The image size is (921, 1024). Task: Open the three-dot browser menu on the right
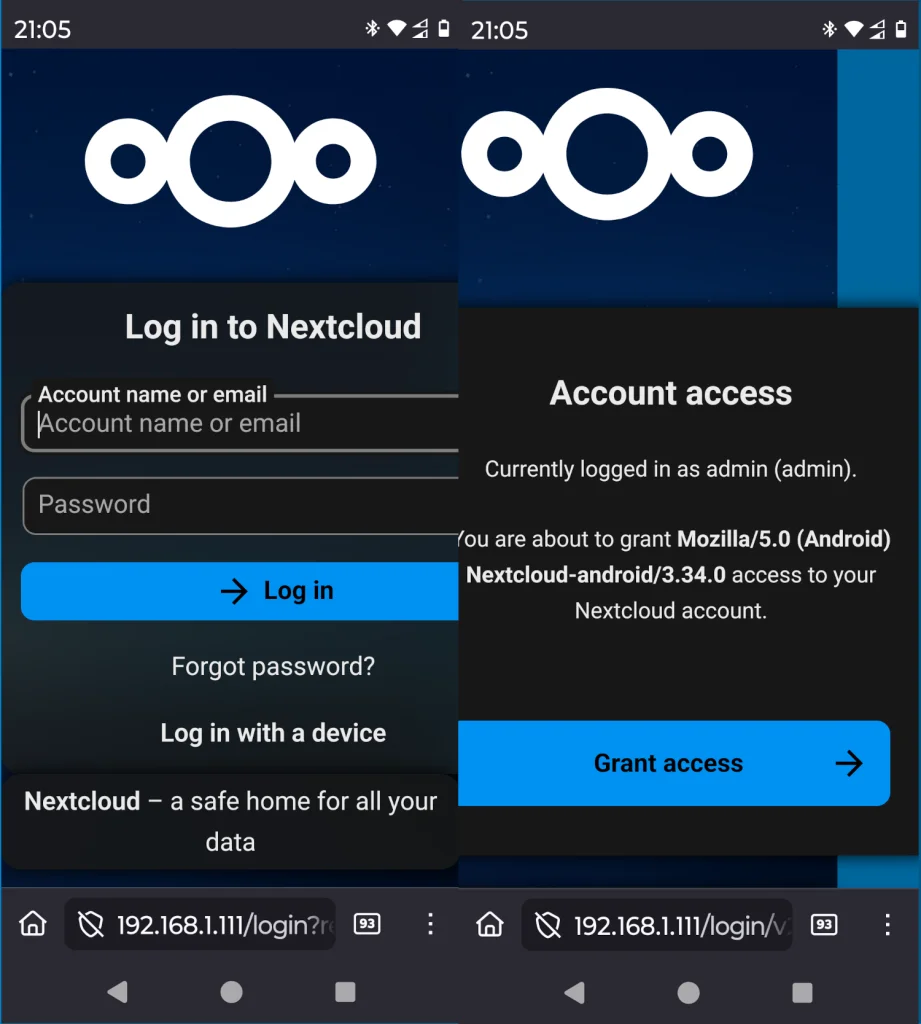tap(888, 925)
